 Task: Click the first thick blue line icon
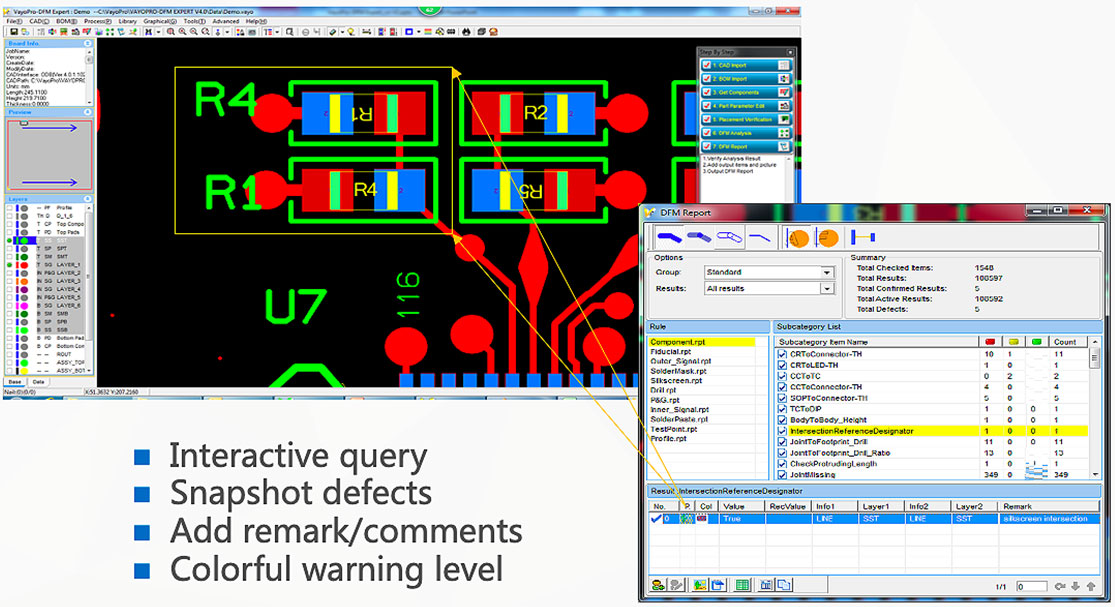tap(669, 238)
